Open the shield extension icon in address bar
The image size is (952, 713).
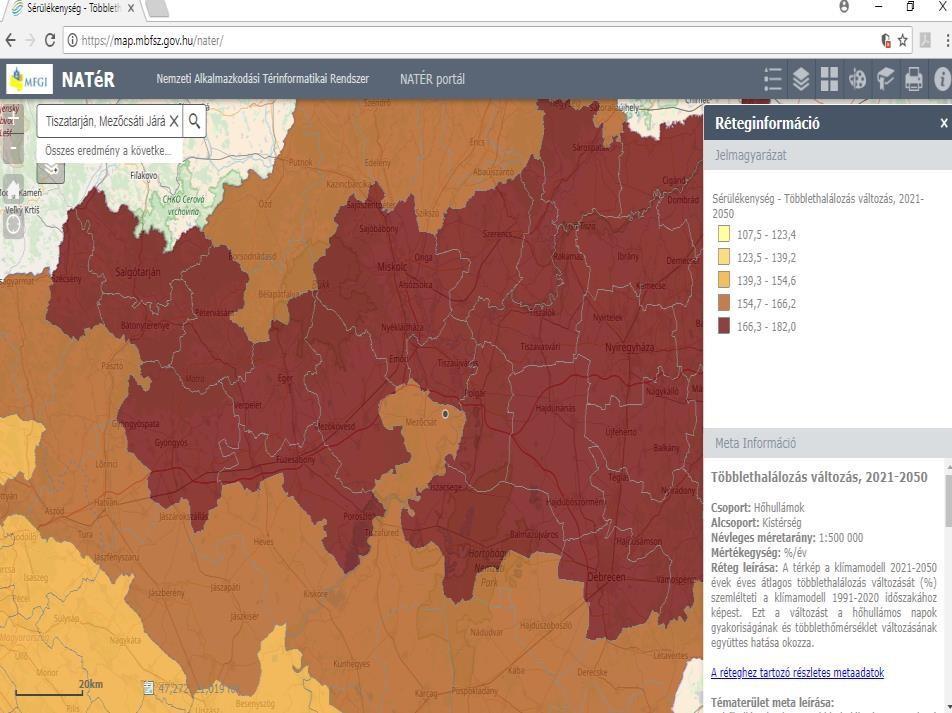click(x=886, y=41)
